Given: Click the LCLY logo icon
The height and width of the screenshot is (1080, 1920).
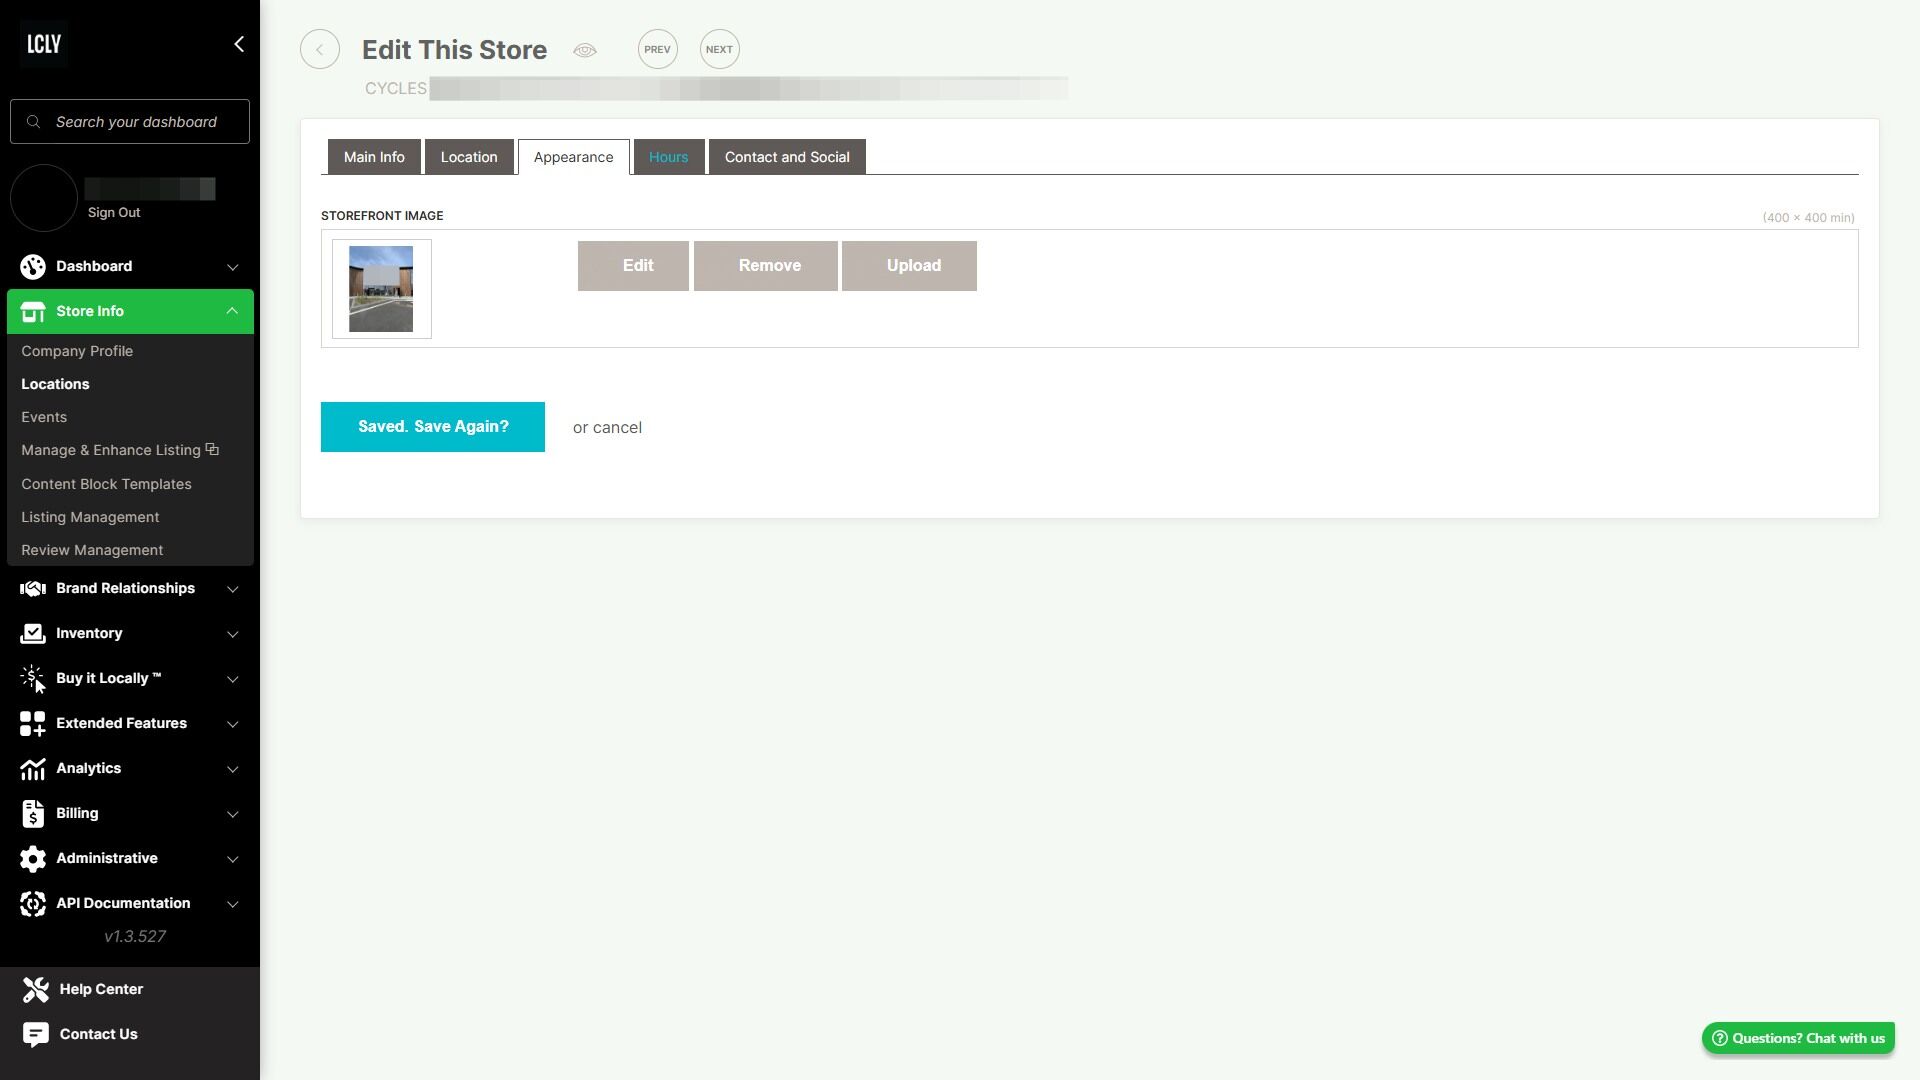Looking at the screenshot, I should 44,44.
